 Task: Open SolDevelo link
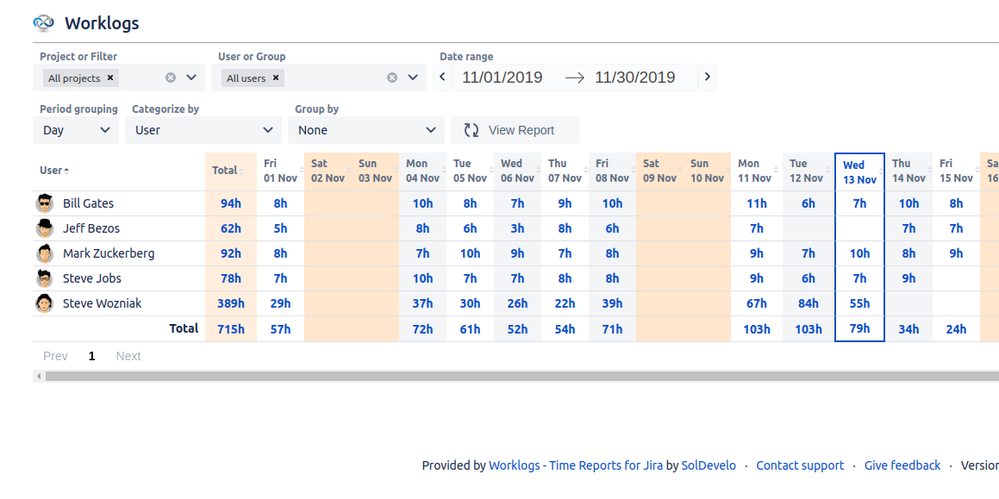pos(708,466)
